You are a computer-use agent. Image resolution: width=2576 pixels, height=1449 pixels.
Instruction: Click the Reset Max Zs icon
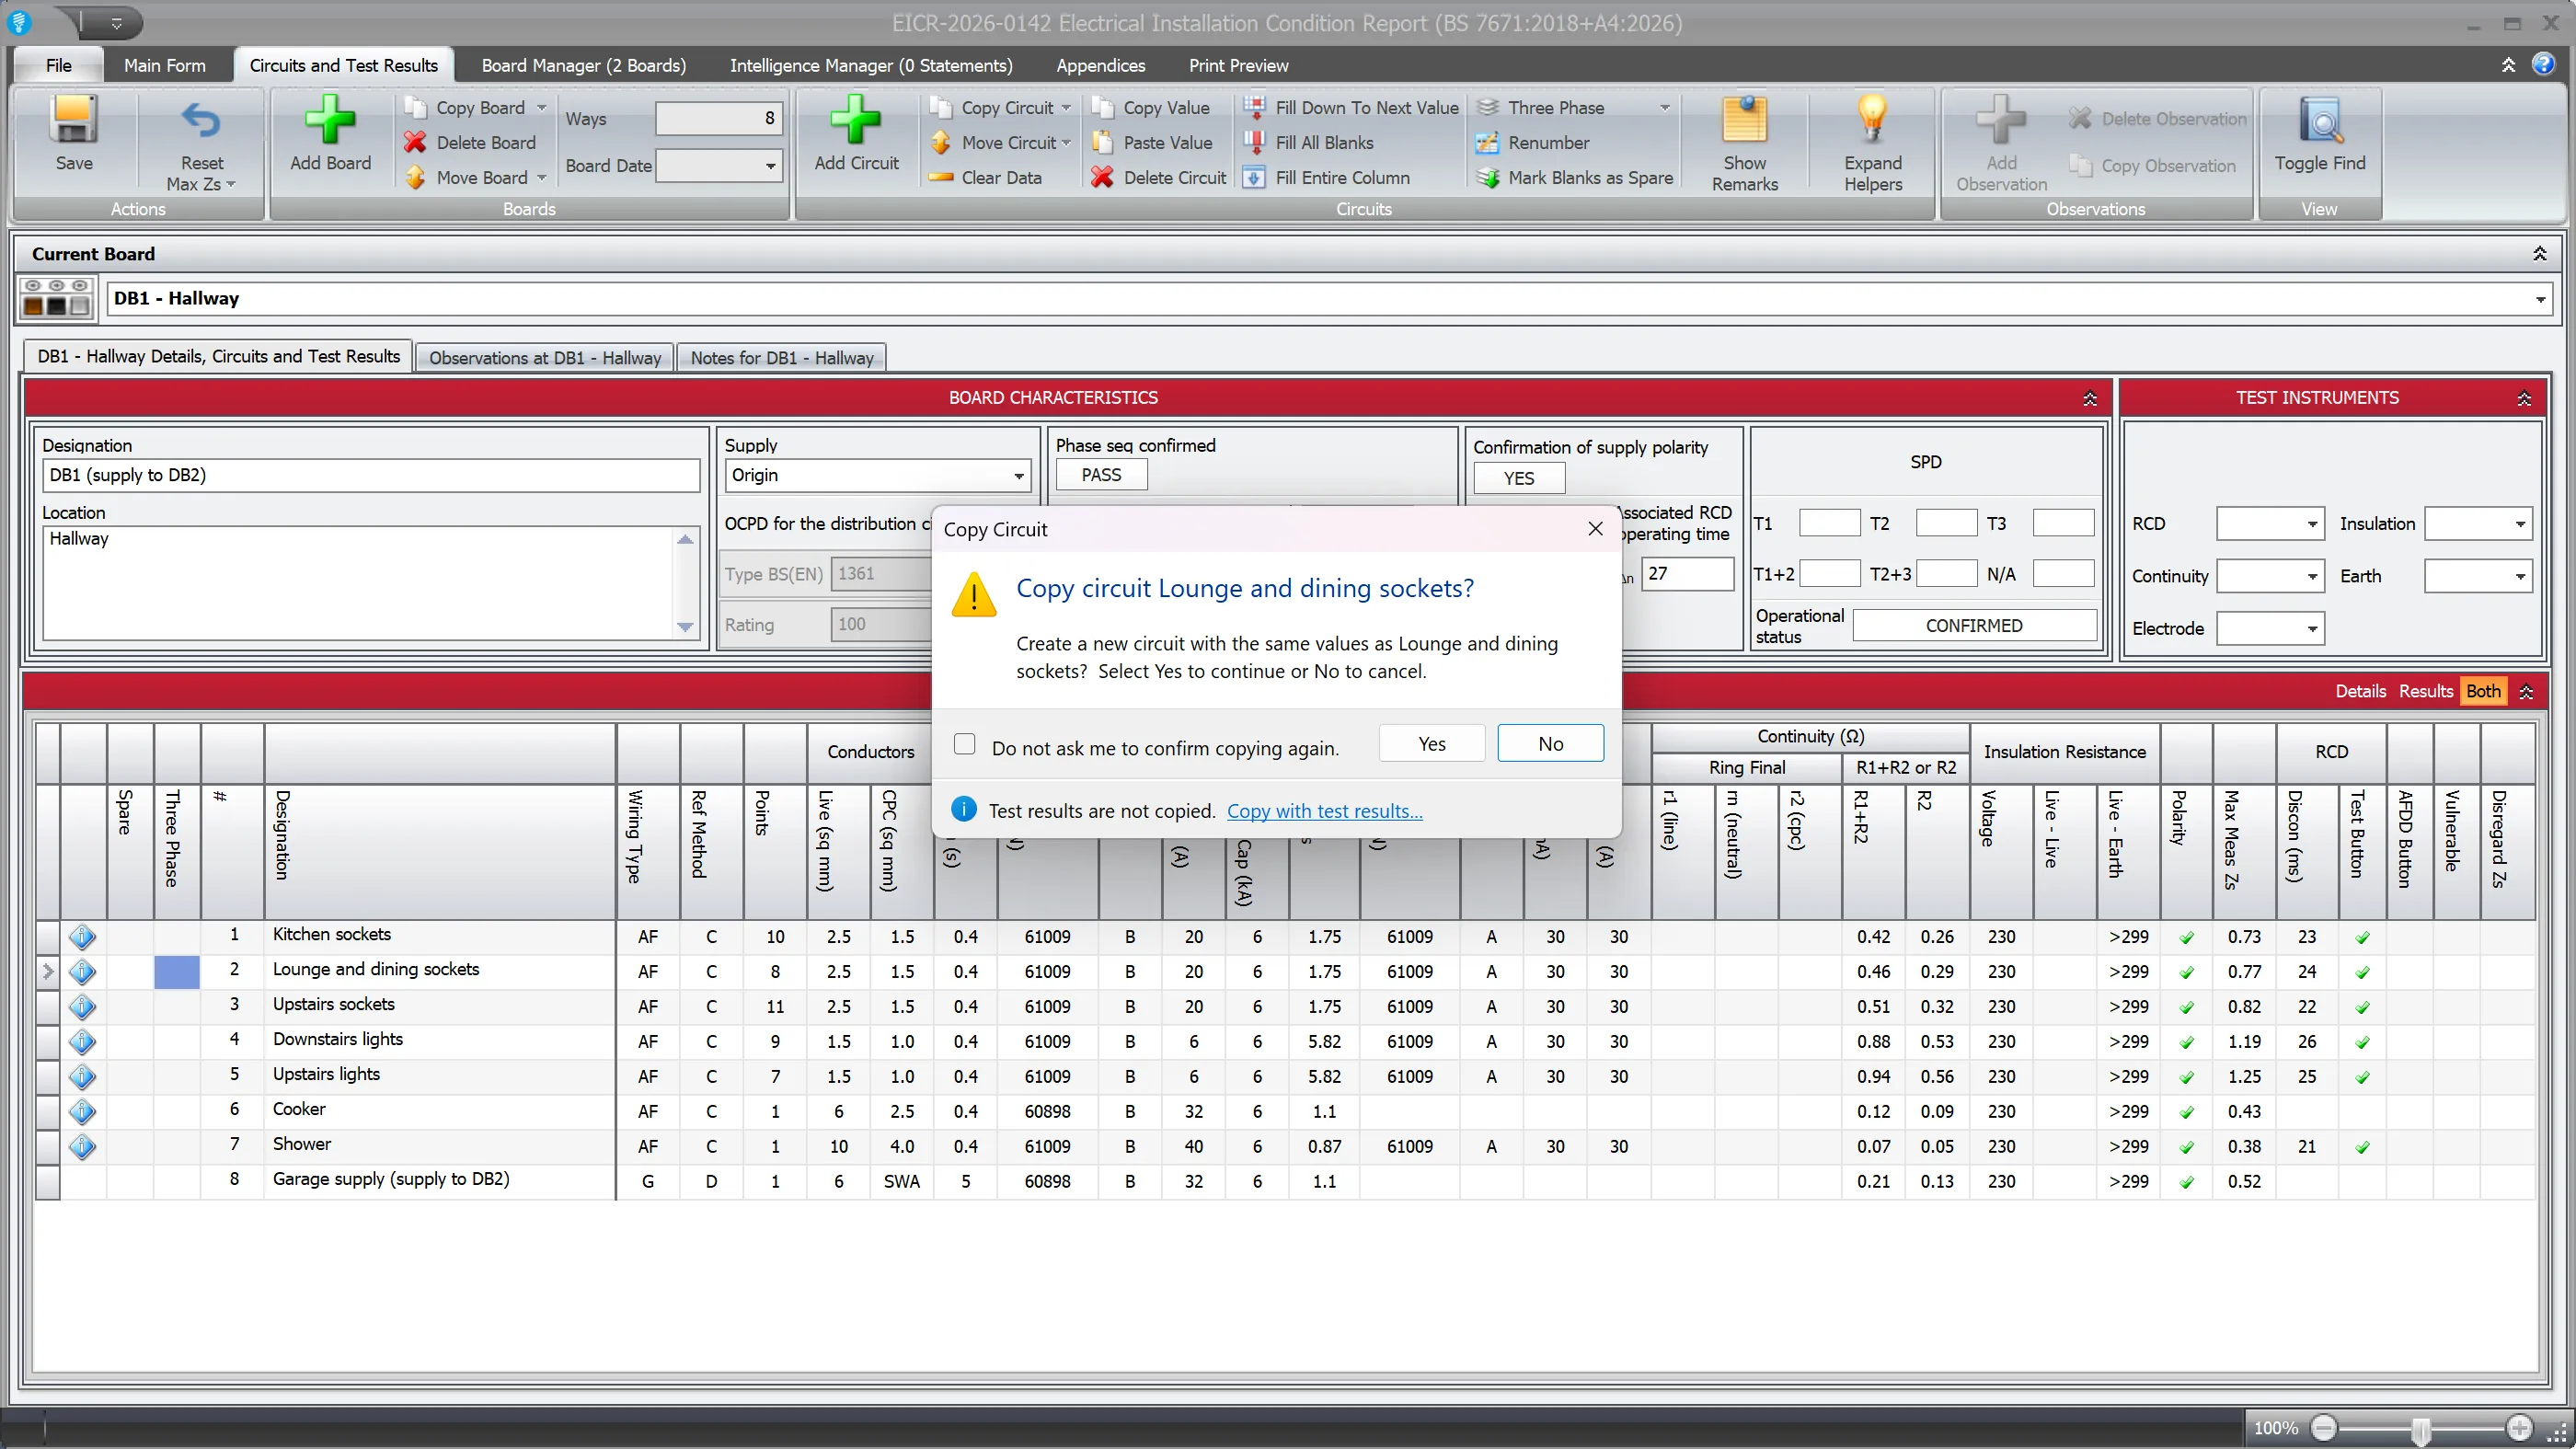click(200, 121)
